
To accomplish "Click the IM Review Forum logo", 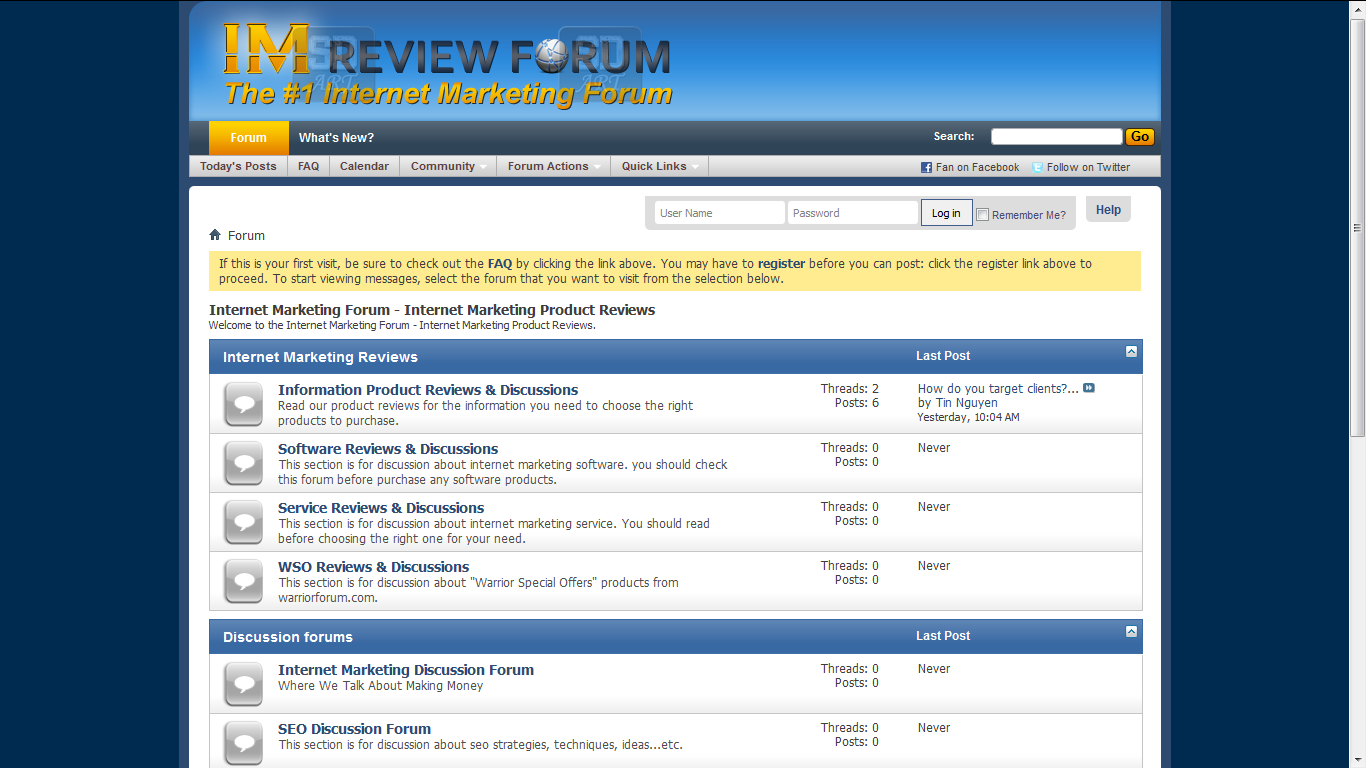I will click(x=447, y=65).
